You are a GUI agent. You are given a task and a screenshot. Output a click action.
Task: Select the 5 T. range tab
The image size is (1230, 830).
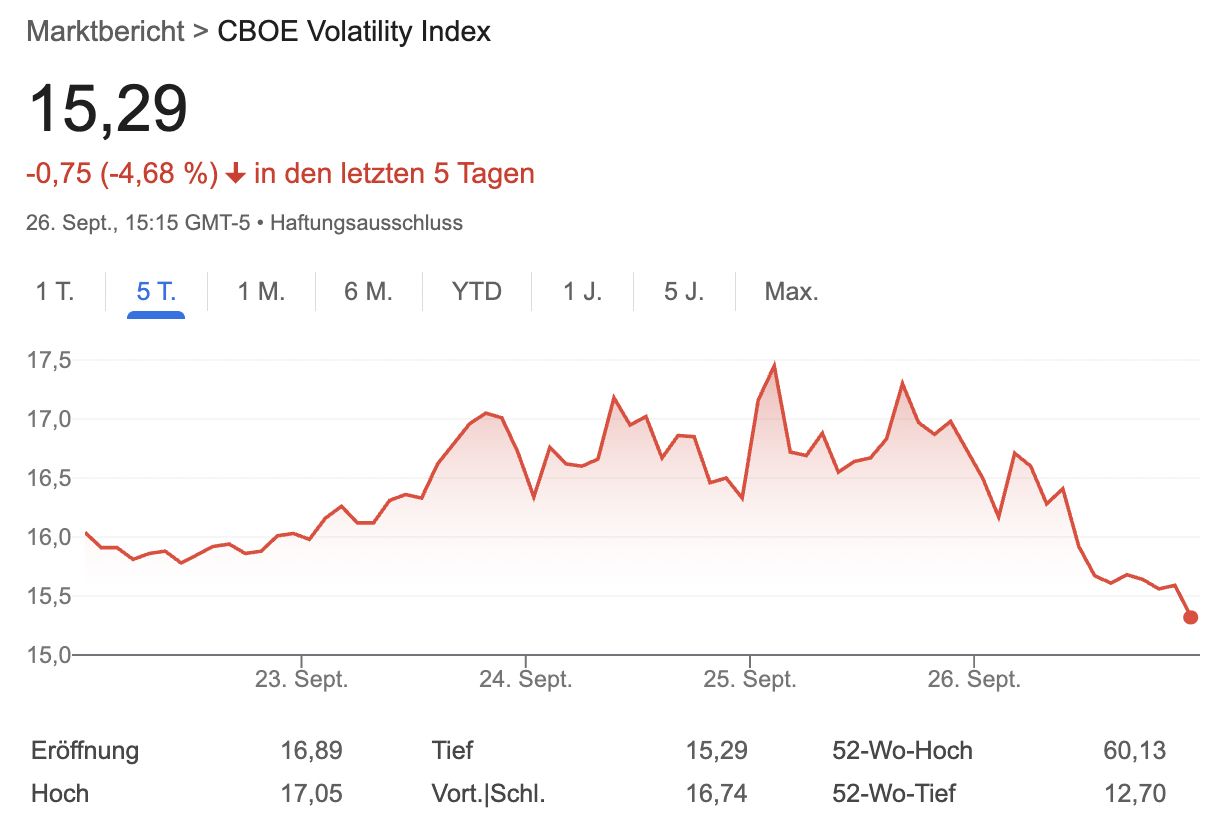tap(156, 292)
